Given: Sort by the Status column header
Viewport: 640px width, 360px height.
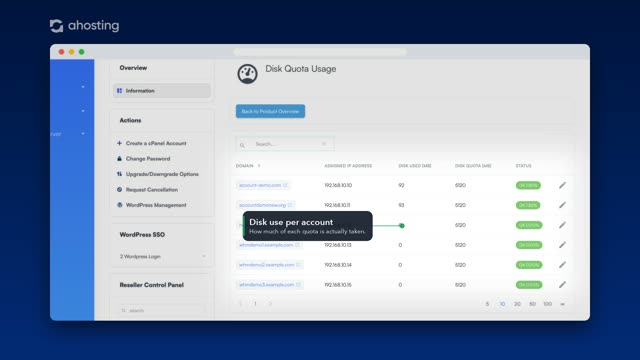Looking at the screenshot, I should (523, 166).
